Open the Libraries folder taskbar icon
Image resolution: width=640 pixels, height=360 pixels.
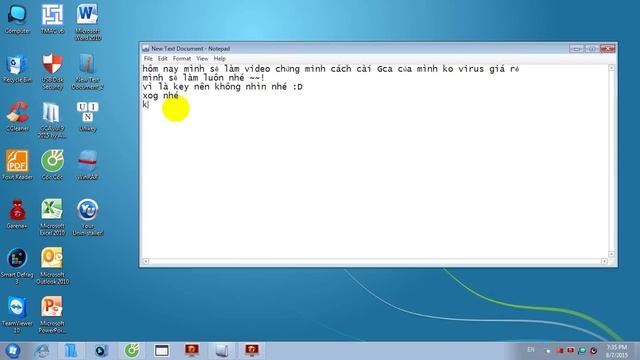[71, 351]
